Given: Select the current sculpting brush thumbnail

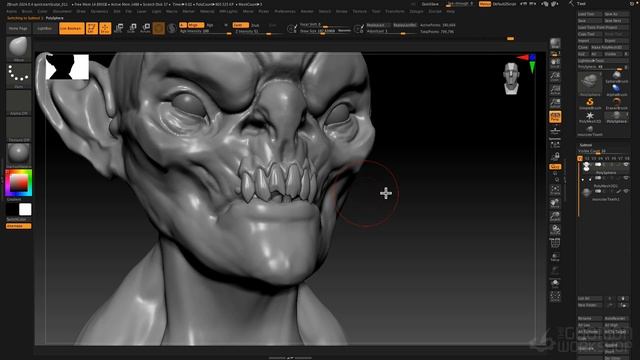Looking at the screenshot, I should pos(18,49).
